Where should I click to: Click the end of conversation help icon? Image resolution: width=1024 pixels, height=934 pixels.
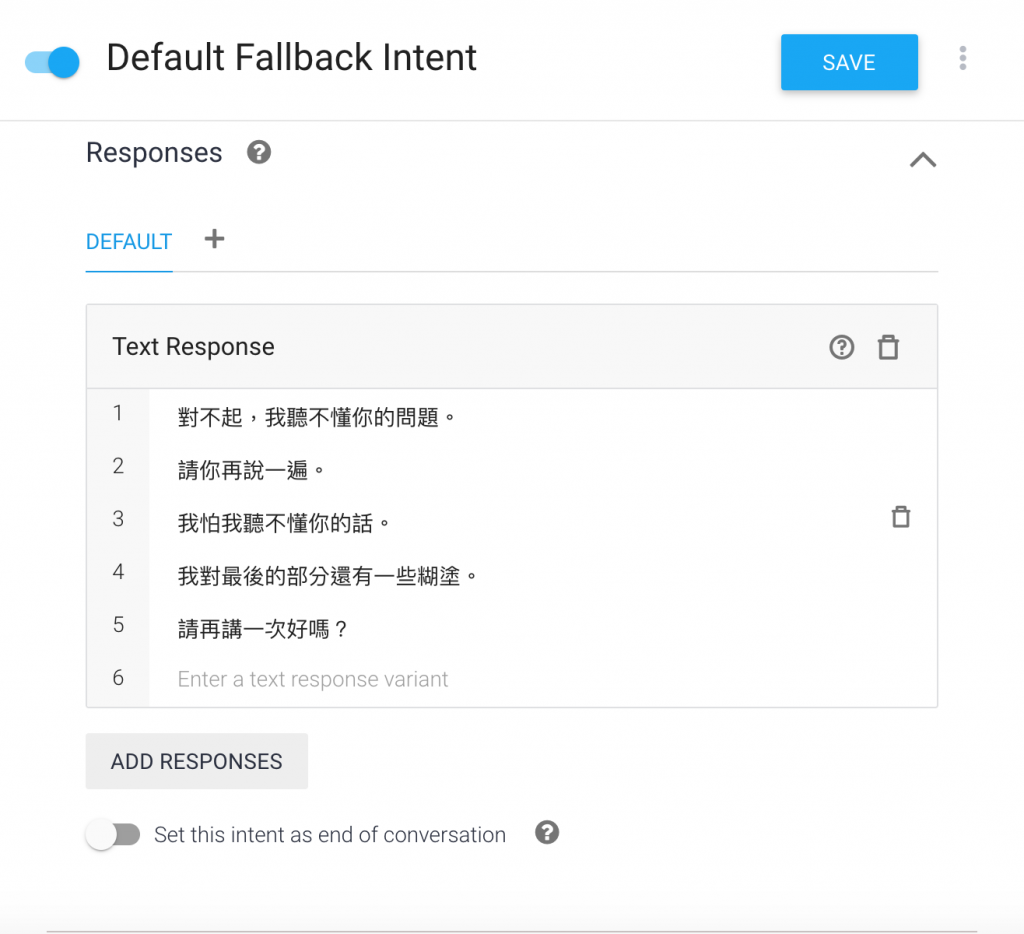click(546, 832)
